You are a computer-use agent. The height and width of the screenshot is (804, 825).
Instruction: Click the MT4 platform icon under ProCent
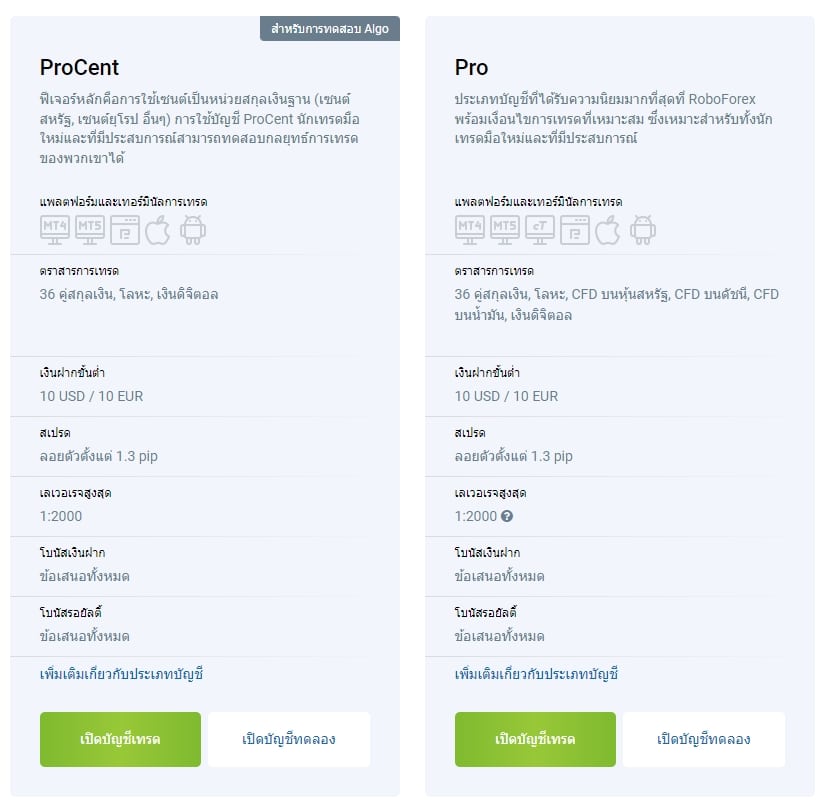pyautogui.click(x=55, y=230)
